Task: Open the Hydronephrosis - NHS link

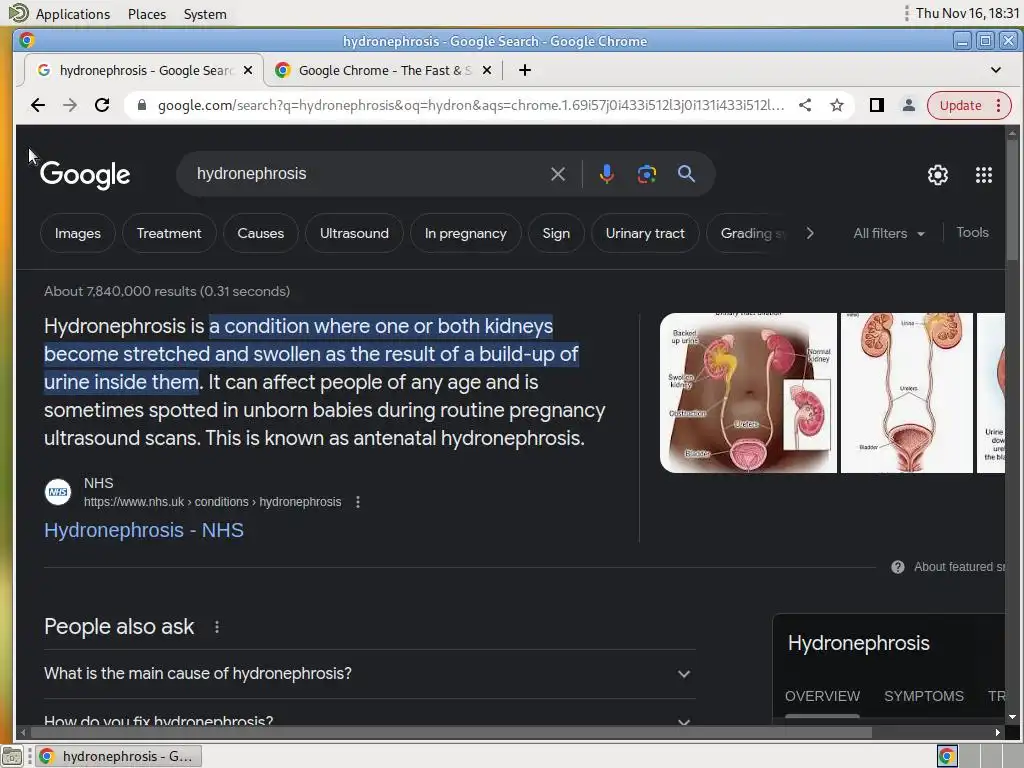Action: click(x=144, y=530)
